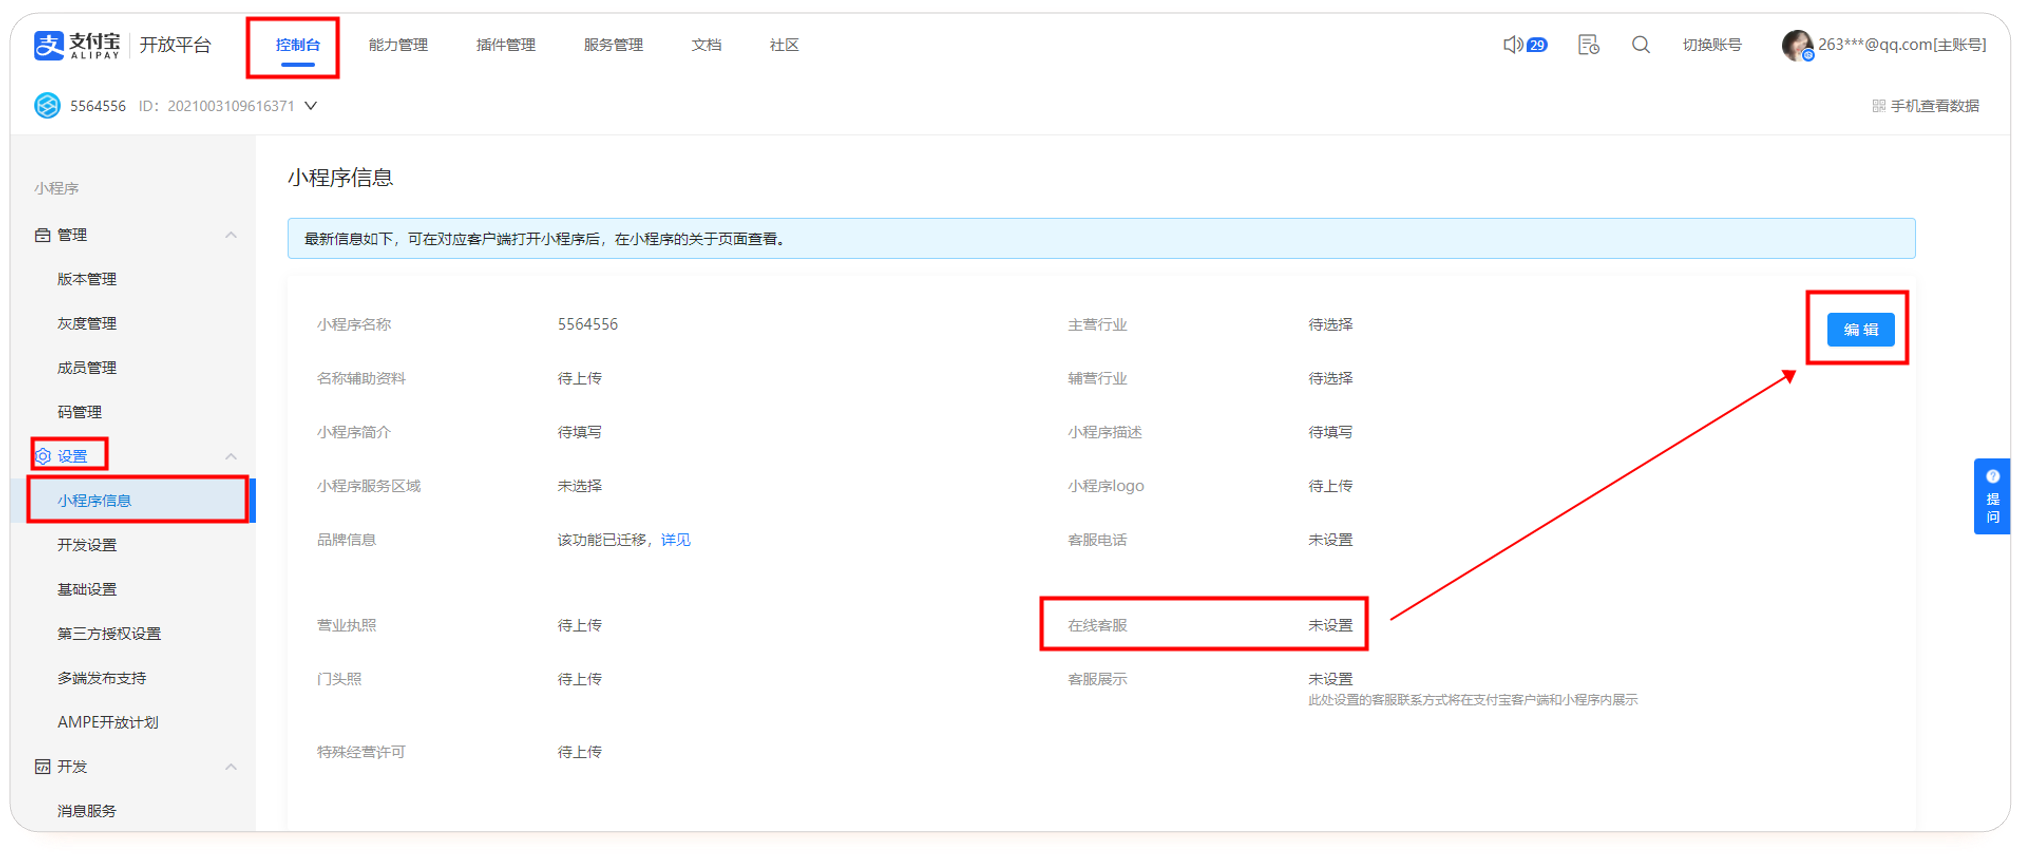The width and height of the screenshot is (2020, 862).
Task: Click the 设置 gear icon in sidebar
Action: click(x=43, y=456)
